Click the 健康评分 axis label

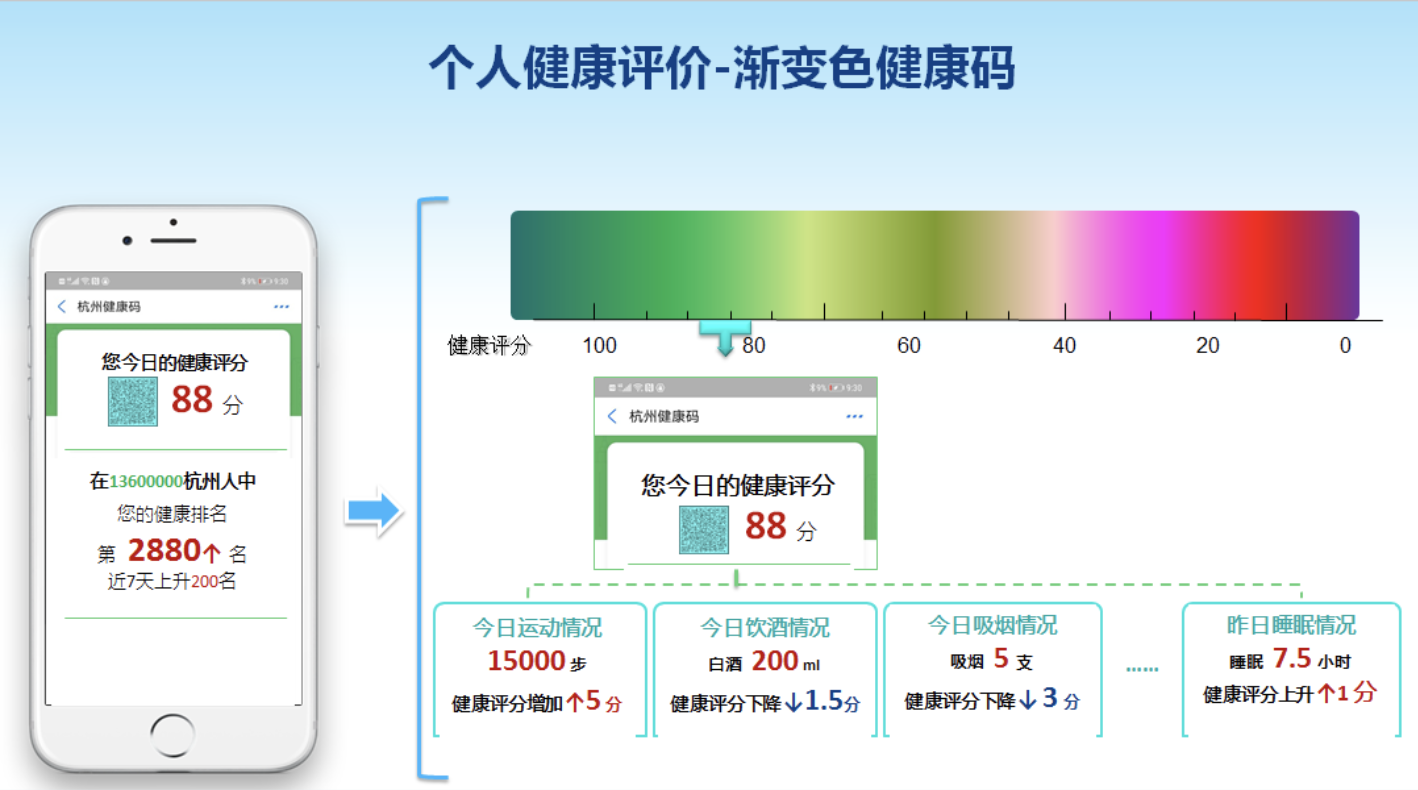[489, 346]
